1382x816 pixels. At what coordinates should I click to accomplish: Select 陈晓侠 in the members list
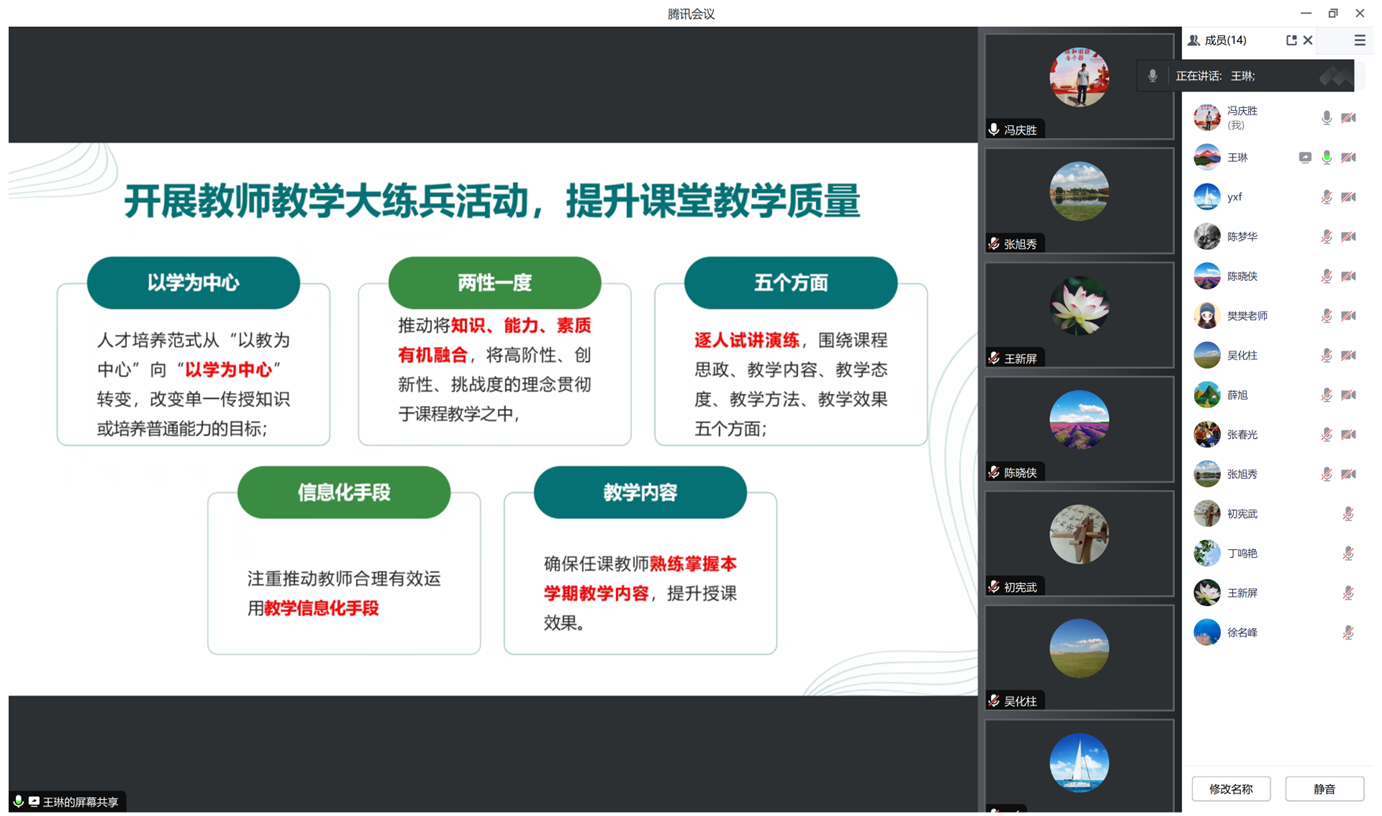(1242, 276)
